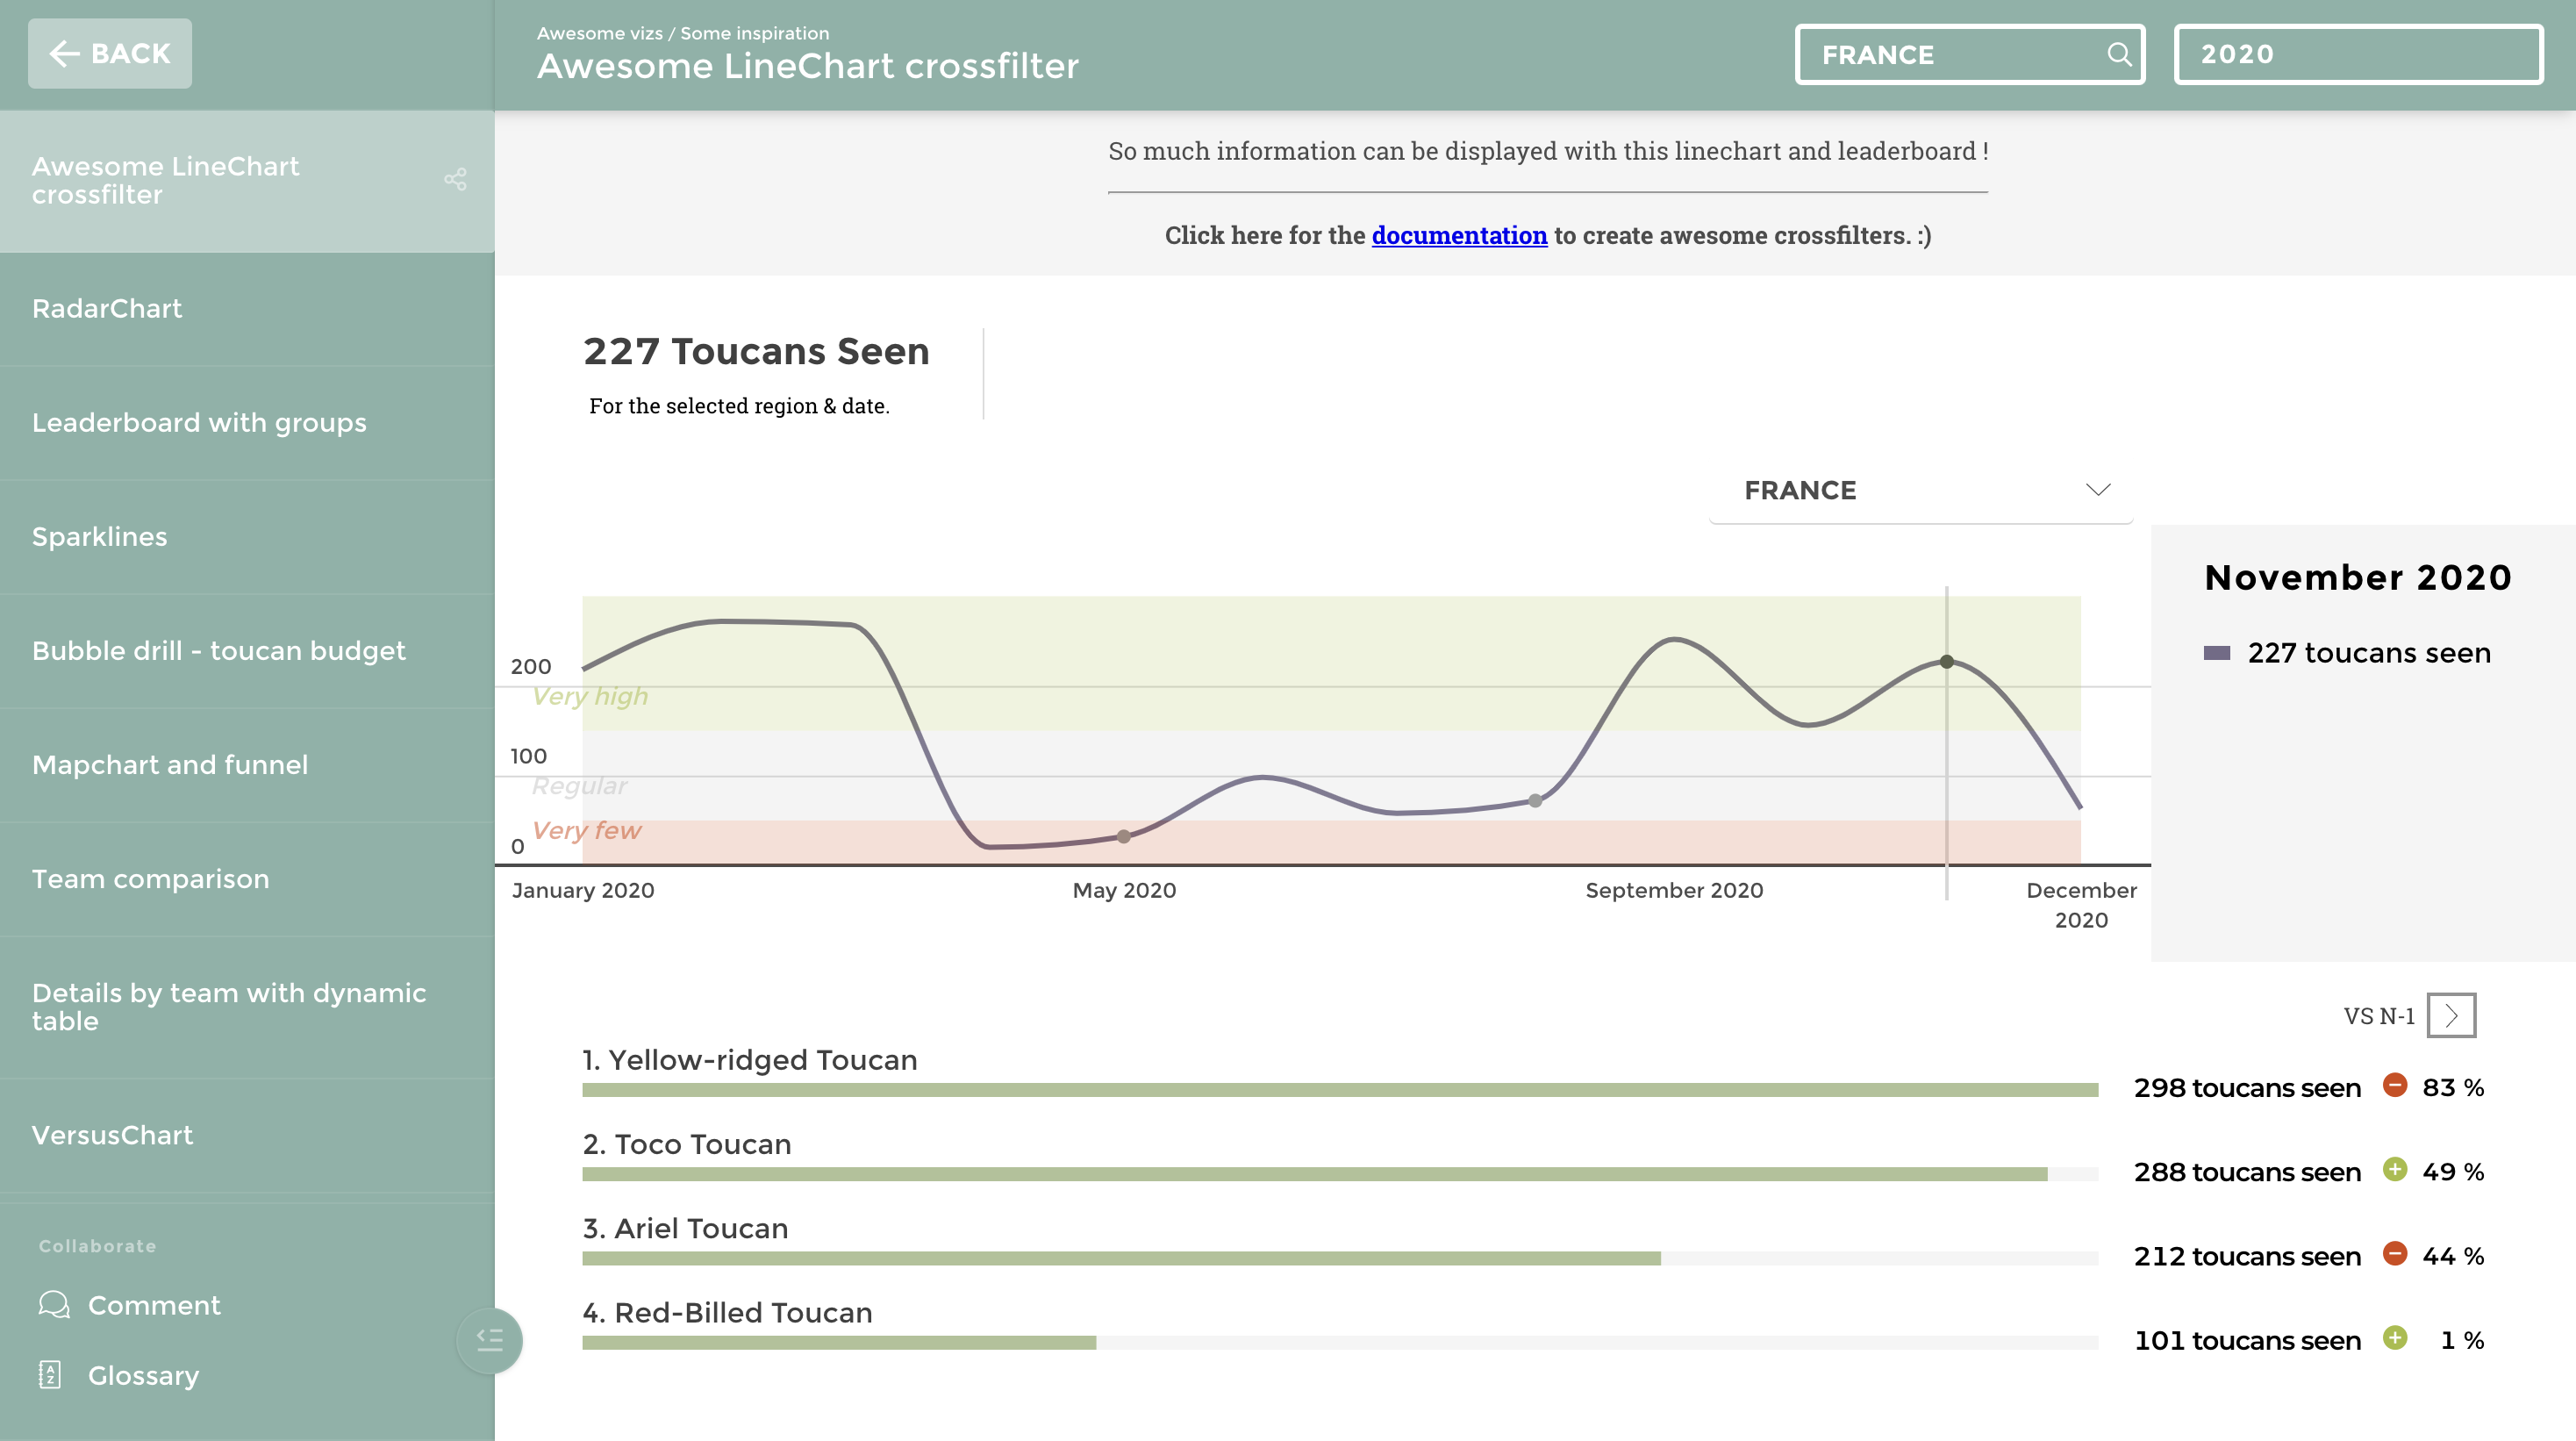Go back using the BACK arrow button

tap(110, 54)
